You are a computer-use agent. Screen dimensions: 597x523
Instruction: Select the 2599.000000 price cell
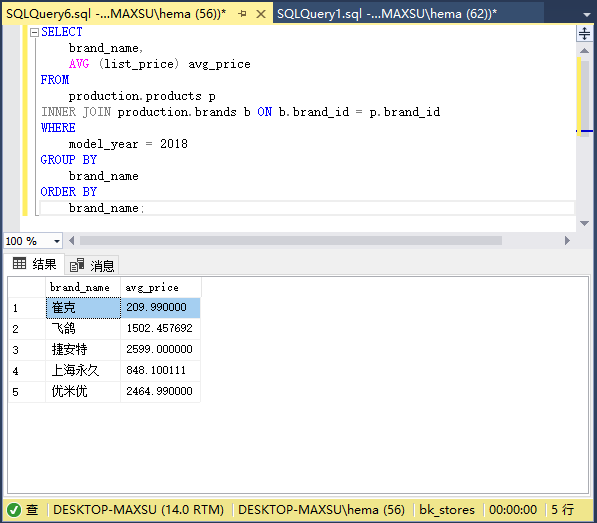[x=160, y=350]
